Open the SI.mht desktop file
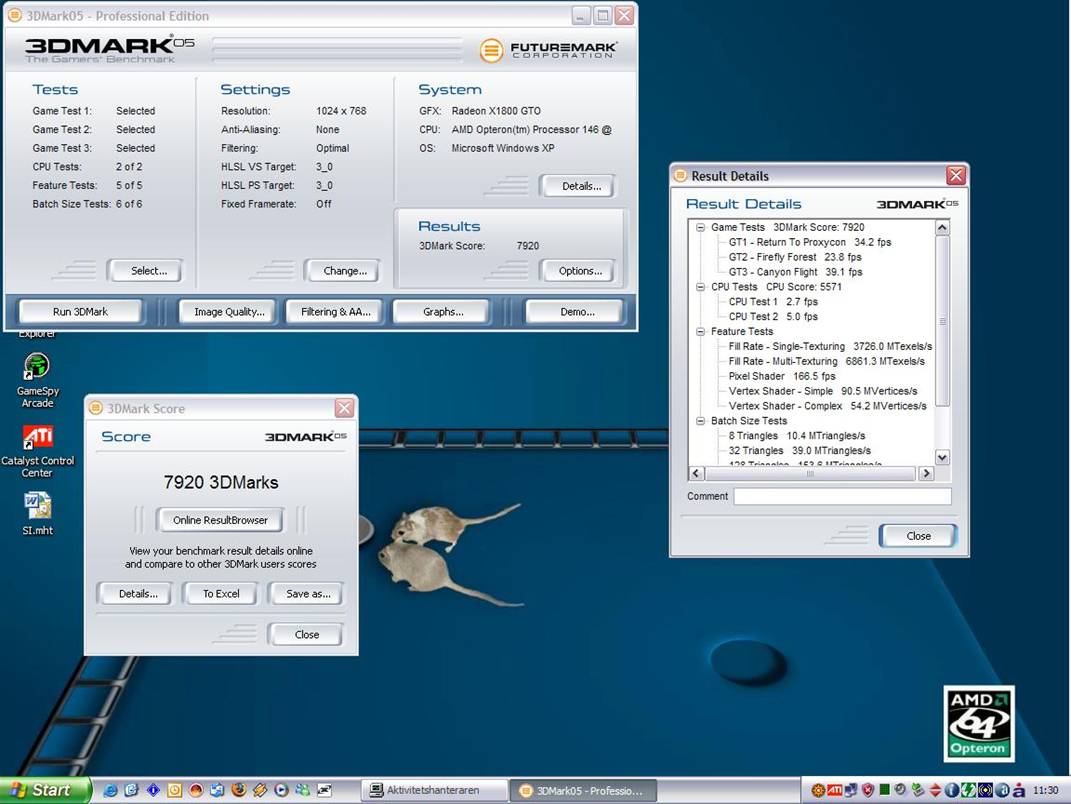This screenshot has width=1071, height=804. tap(37, 514)
